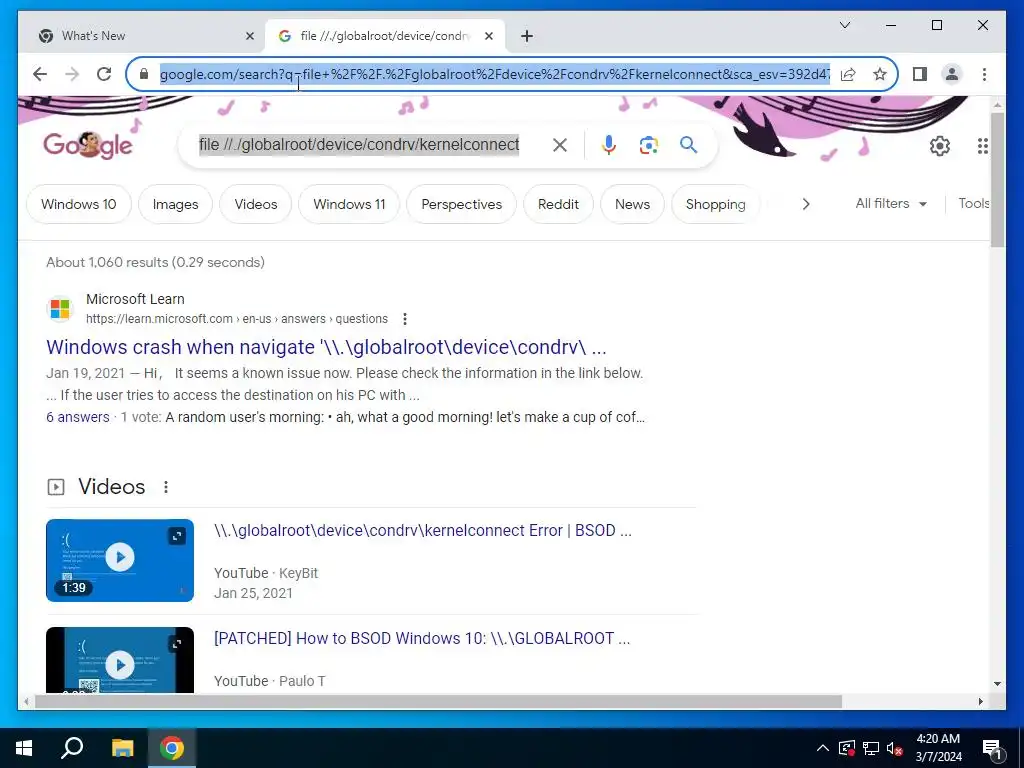
Task: Open Windows crash when navigate result
Action: tap(326, 347)
